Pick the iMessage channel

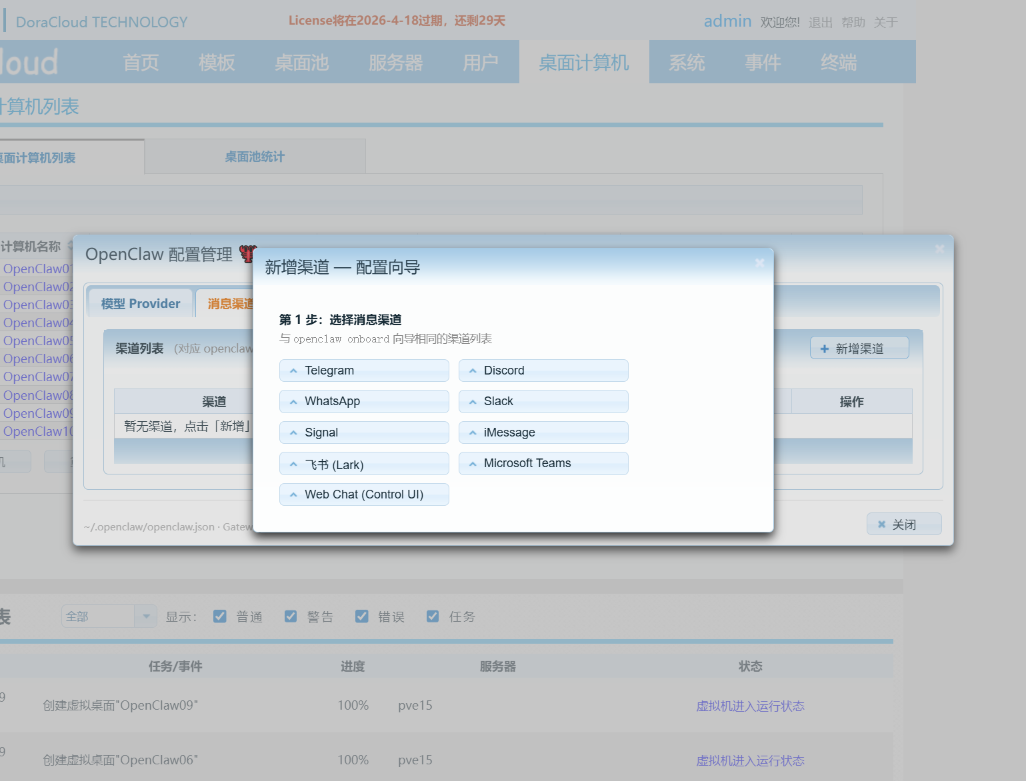543,432
